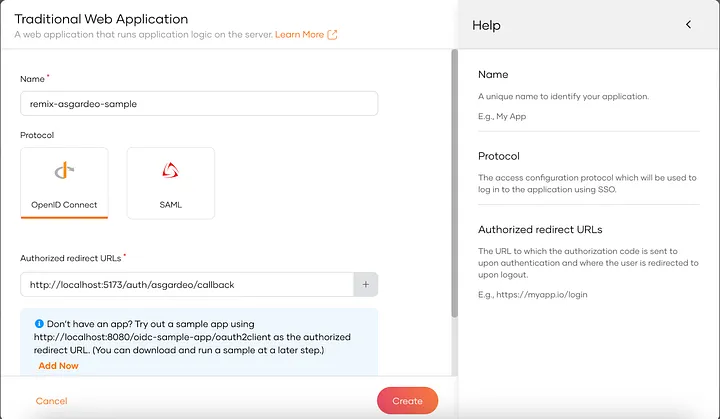Click the red SAML logo icon

[x=170, y=170]
